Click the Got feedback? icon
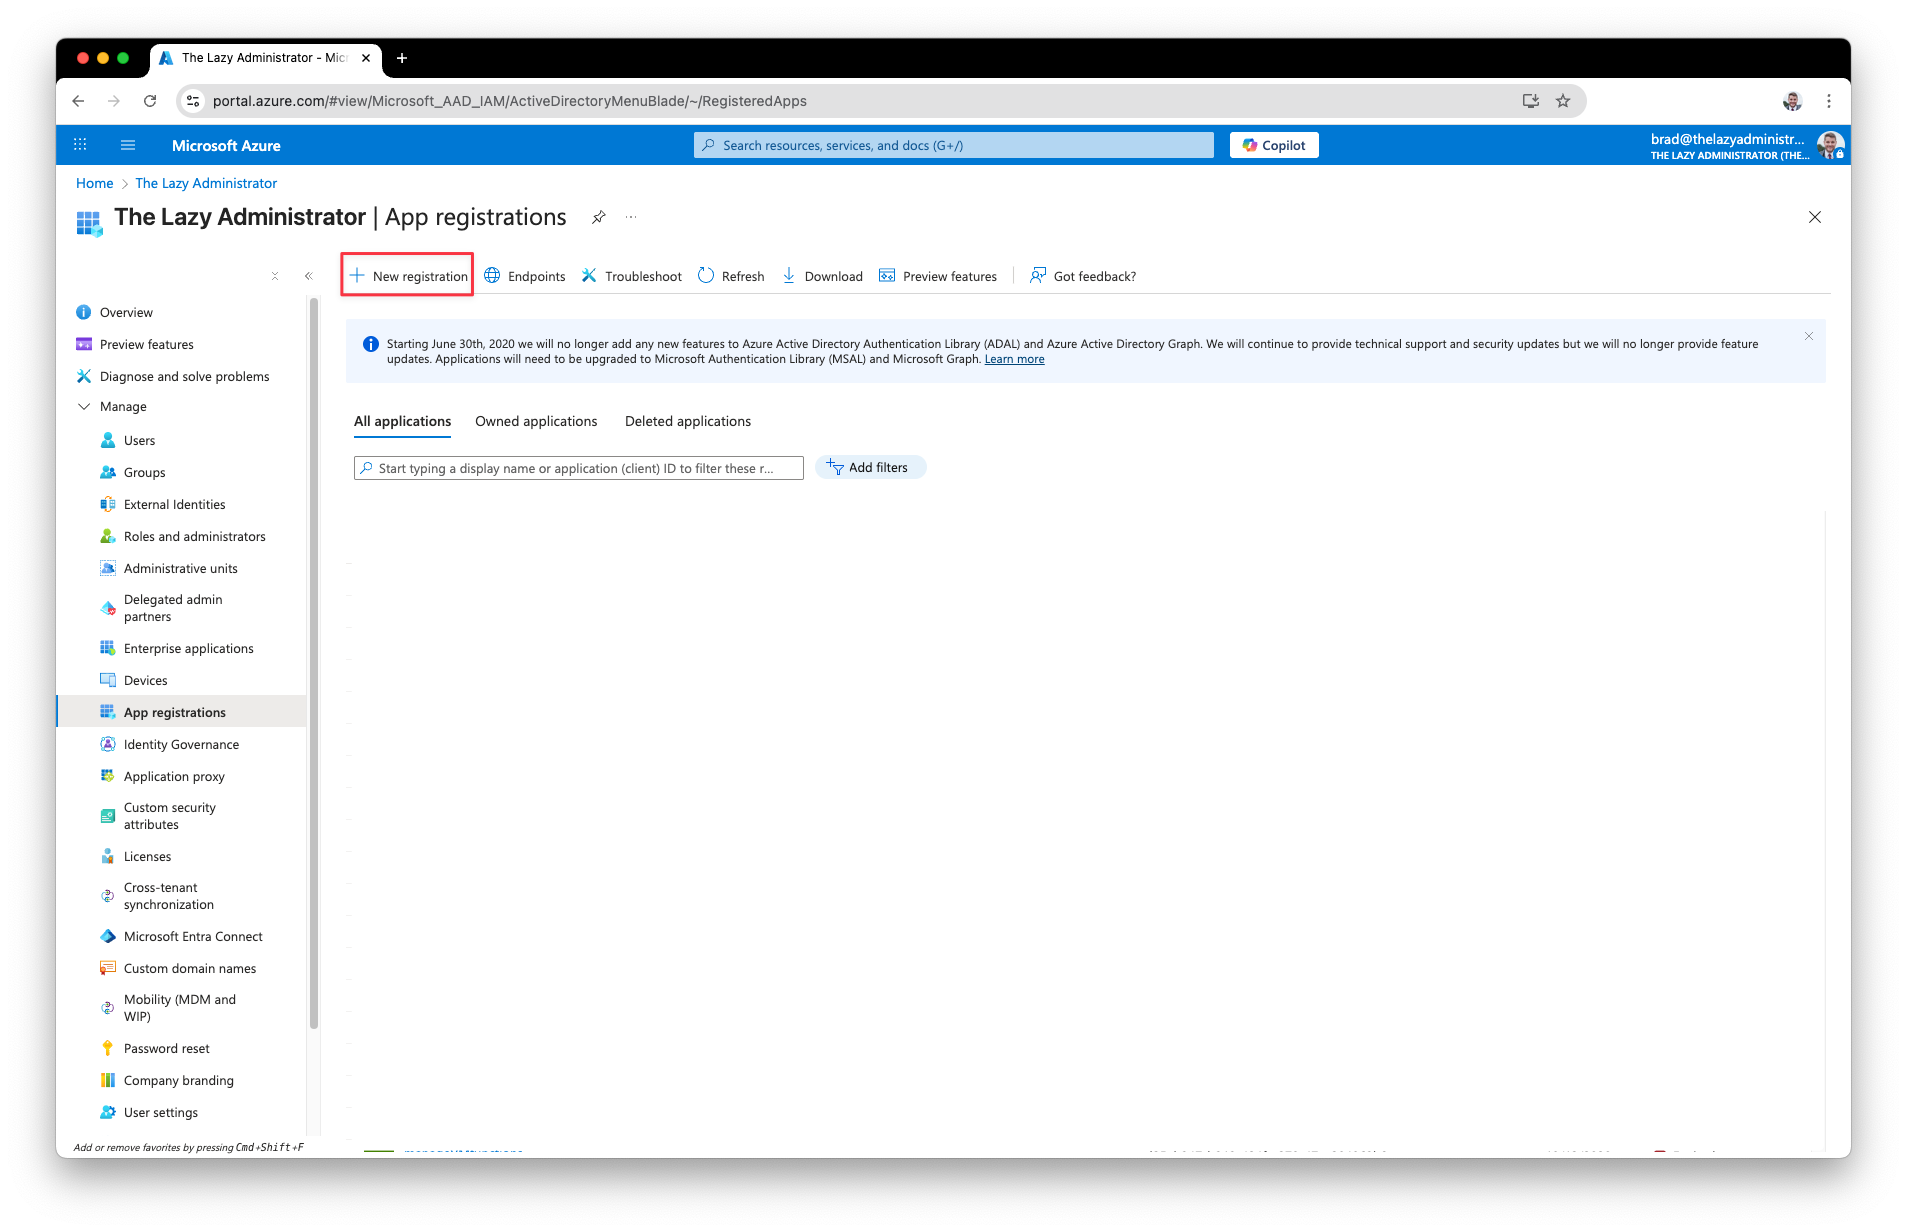Image resolution: width=1907 pixels, height=1232 pixels. [x=1038, y=276]
